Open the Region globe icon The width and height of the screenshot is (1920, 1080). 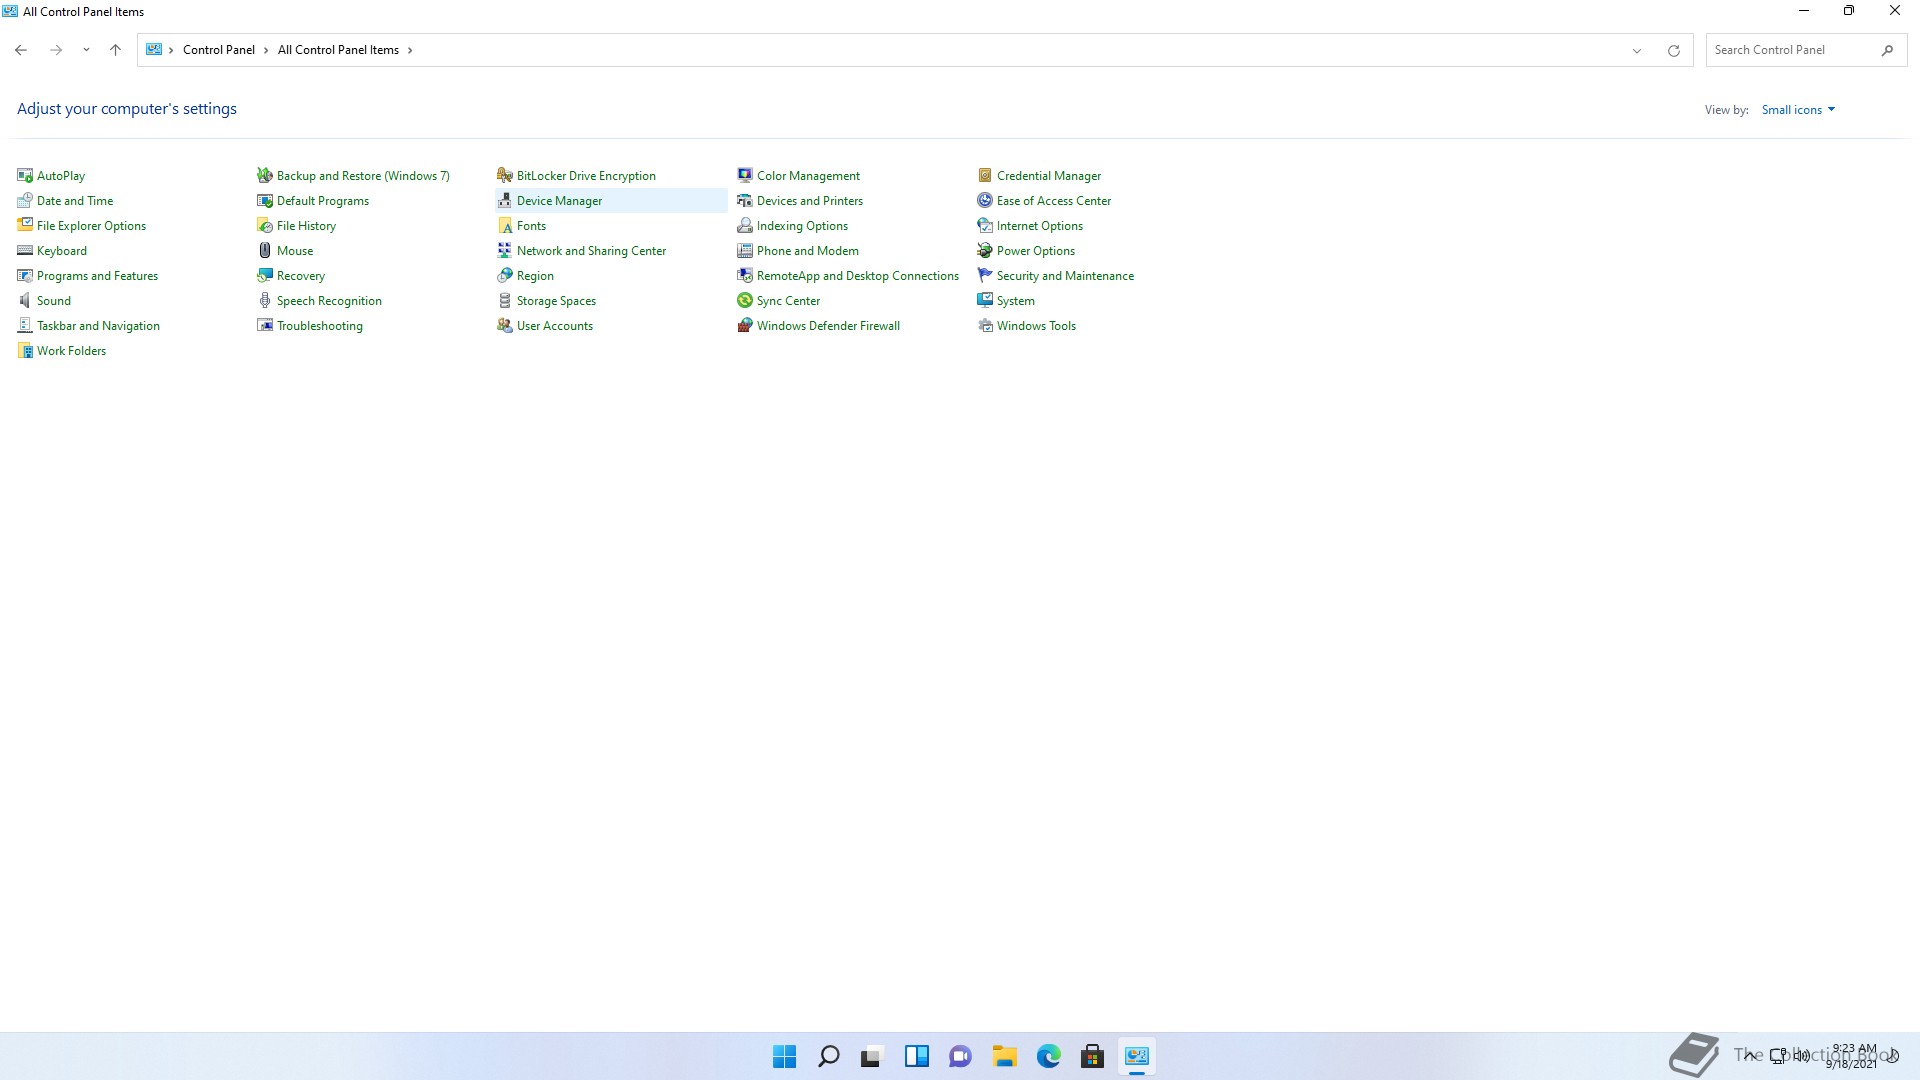[x=505, y=275]
